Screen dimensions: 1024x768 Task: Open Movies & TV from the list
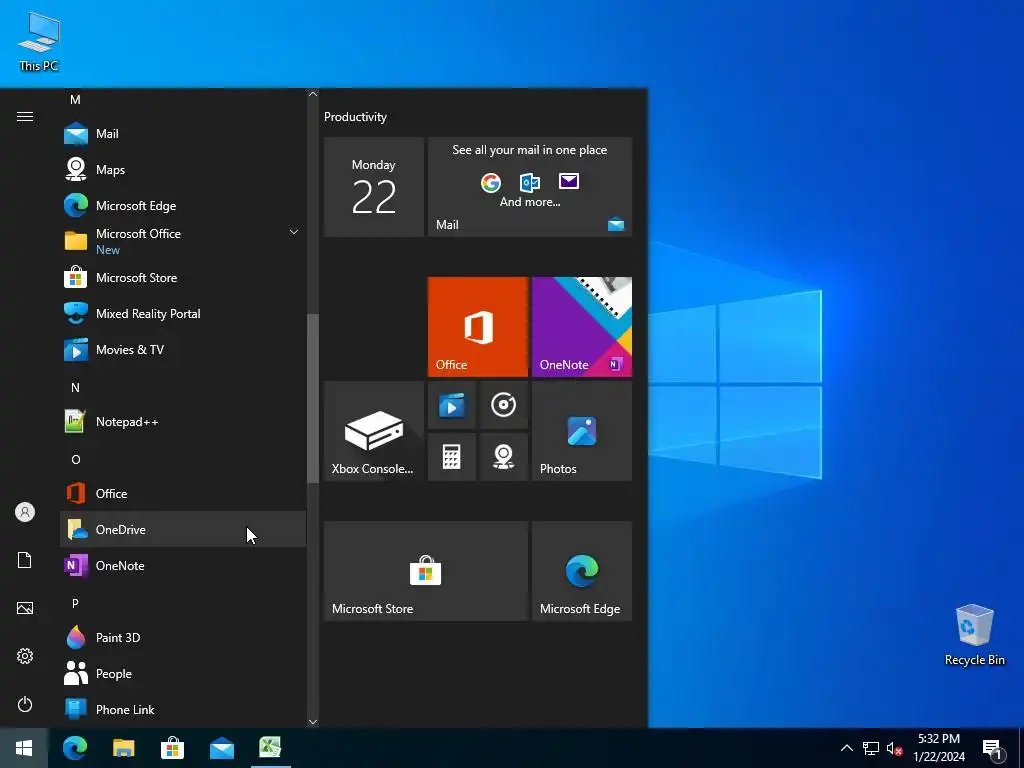click(x=183, y=349)
